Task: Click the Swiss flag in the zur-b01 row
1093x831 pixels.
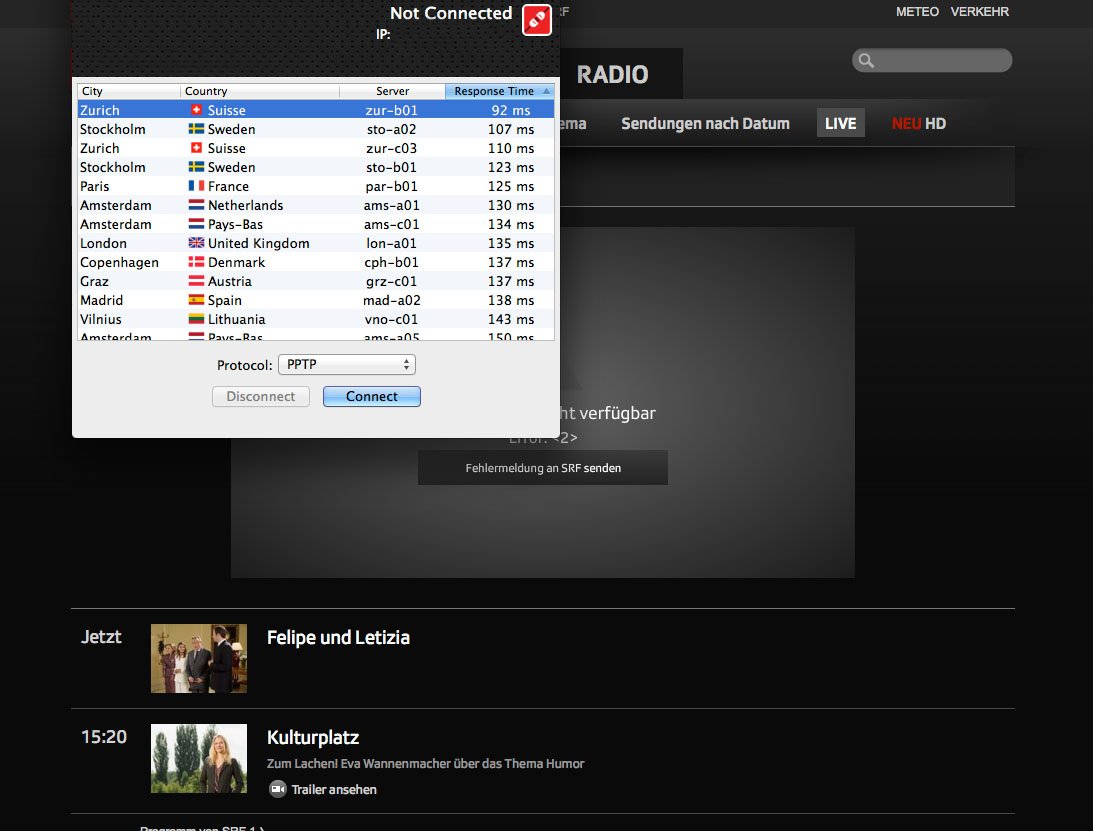Action: (x=197, y=110)
